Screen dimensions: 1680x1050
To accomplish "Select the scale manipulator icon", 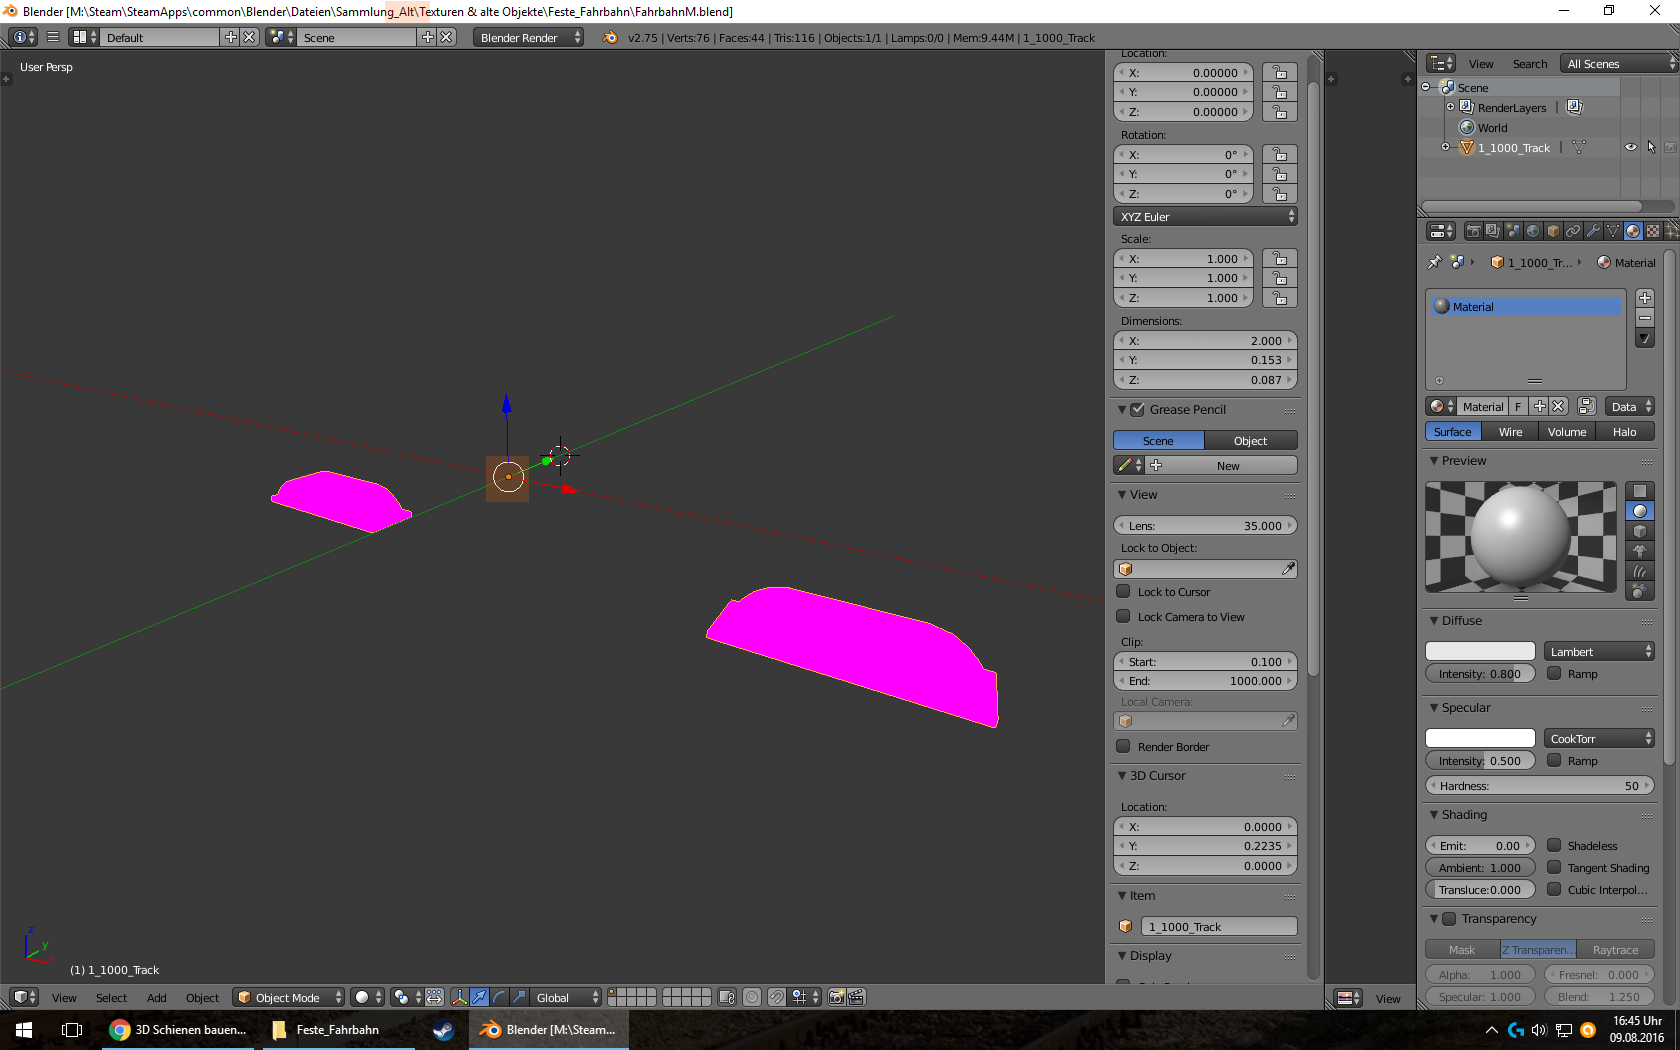I will [x=519, y=997].
